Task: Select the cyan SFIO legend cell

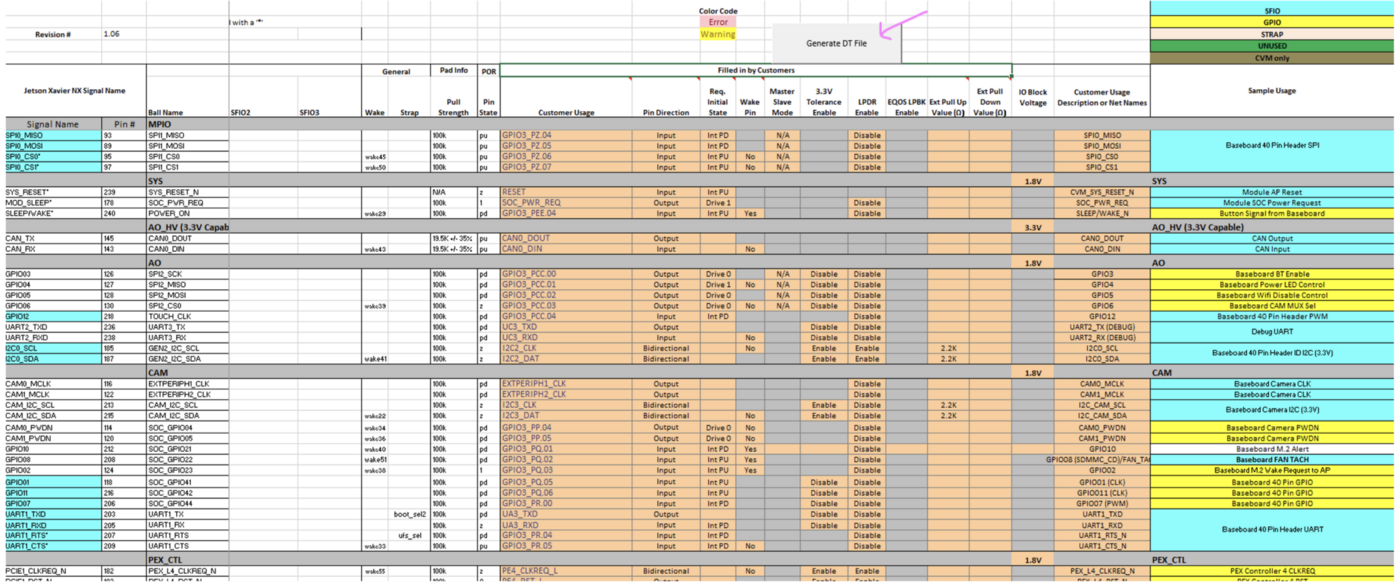Action: pos(1271,11)
